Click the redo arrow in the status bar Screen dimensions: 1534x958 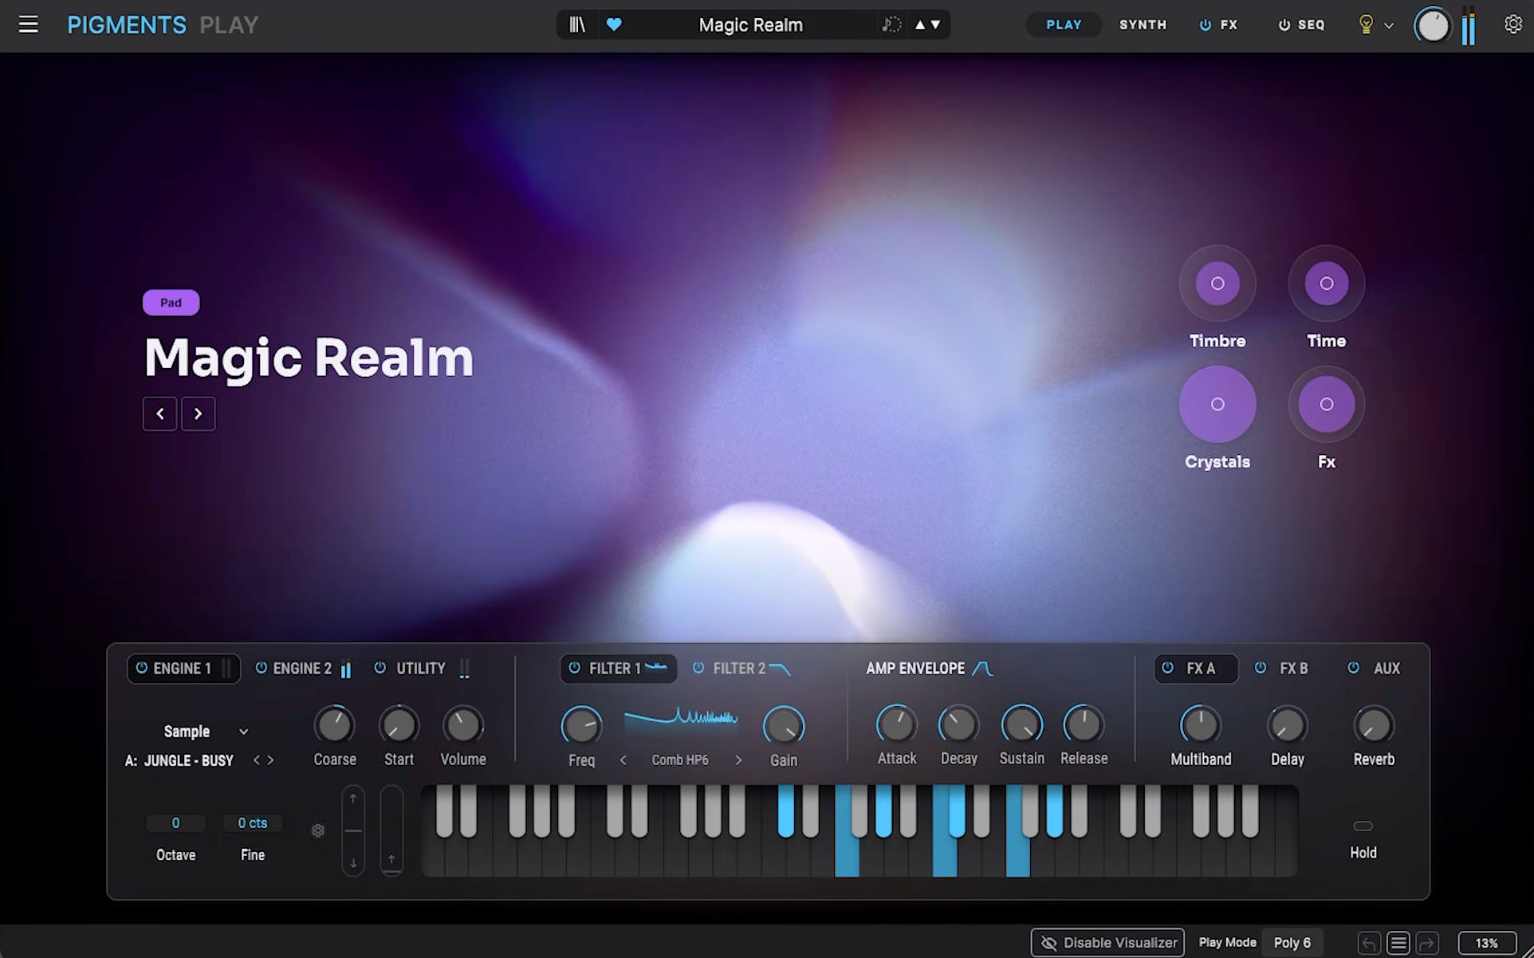click(1427, 942)
